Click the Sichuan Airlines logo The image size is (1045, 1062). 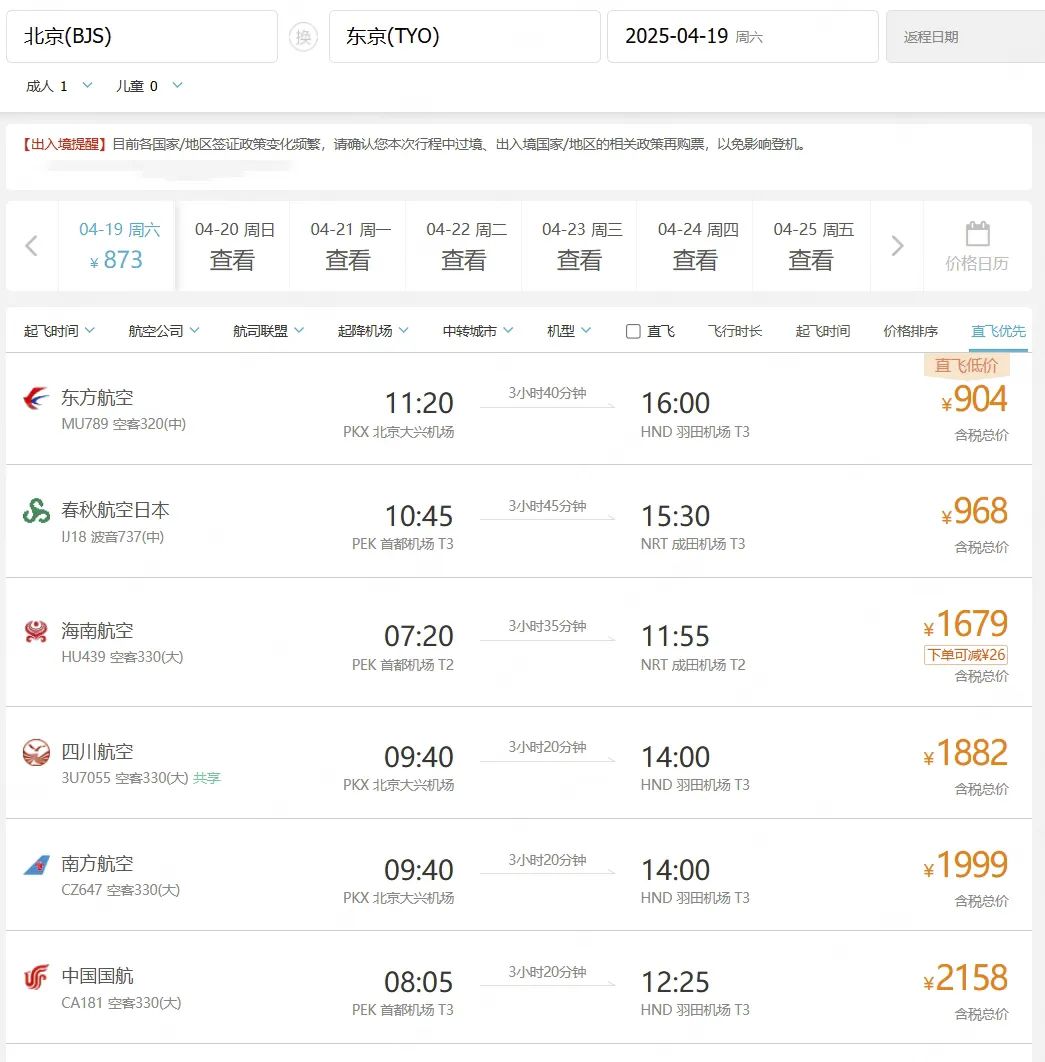pyautogui.click(x=36, y=753)
